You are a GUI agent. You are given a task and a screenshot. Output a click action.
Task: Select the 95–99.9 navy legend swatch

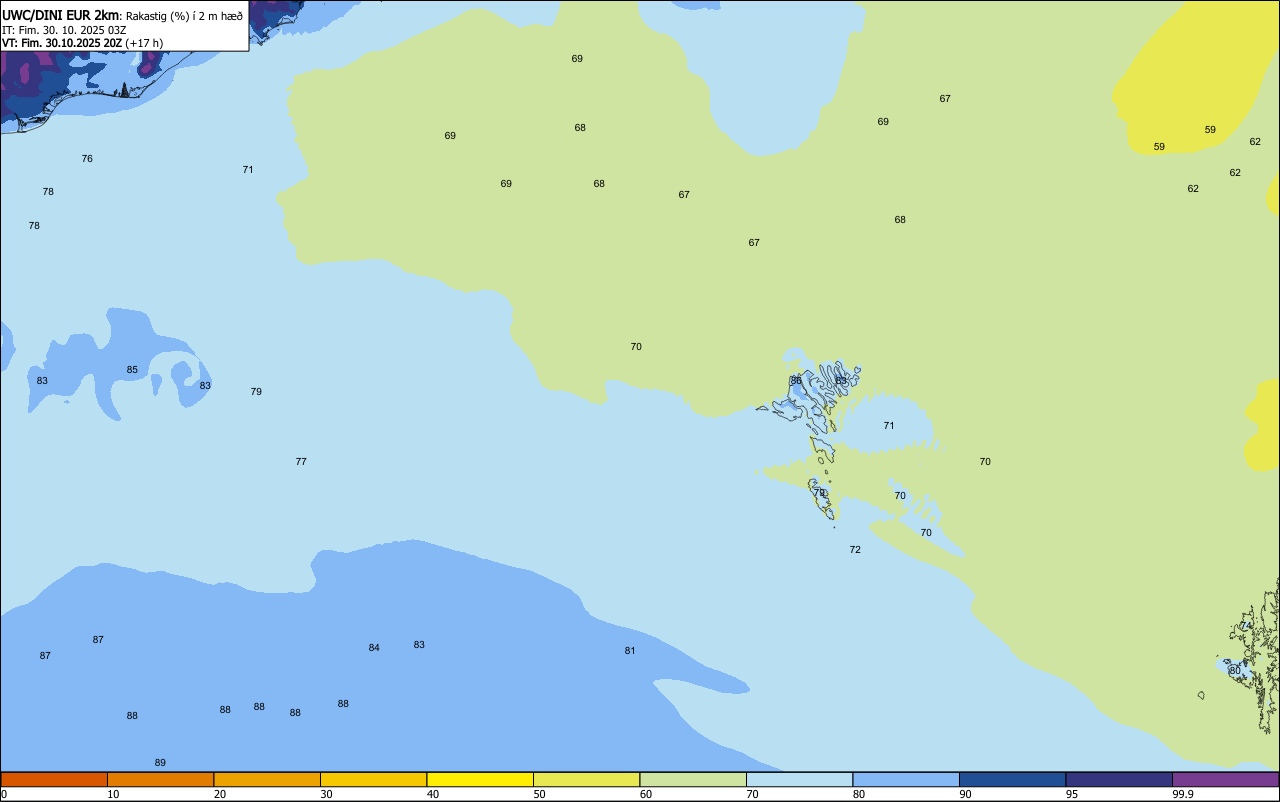click(x=1119, y=779)
